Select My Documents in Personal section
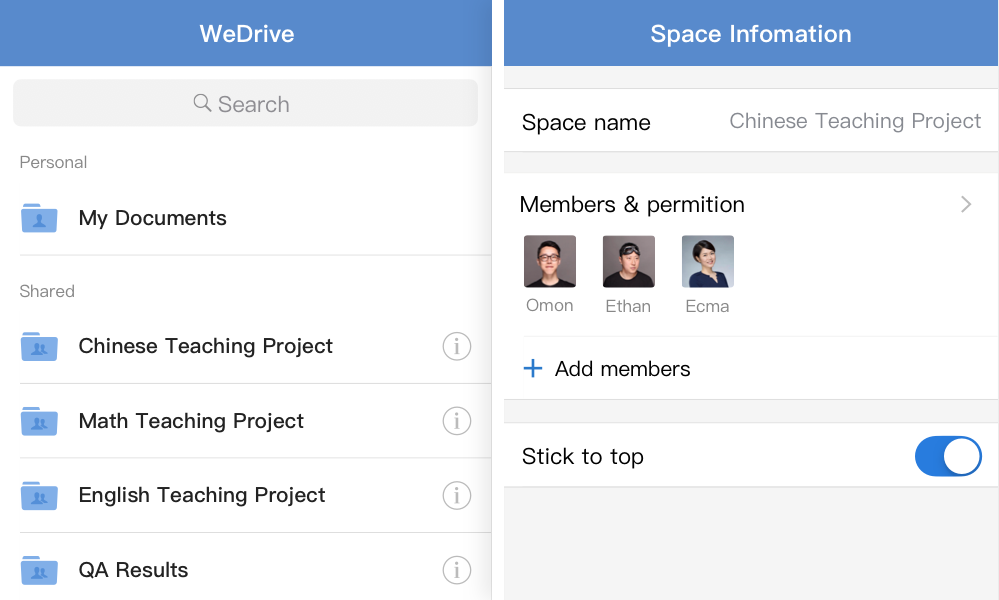 pyautogui.click(x=153, y=218)
